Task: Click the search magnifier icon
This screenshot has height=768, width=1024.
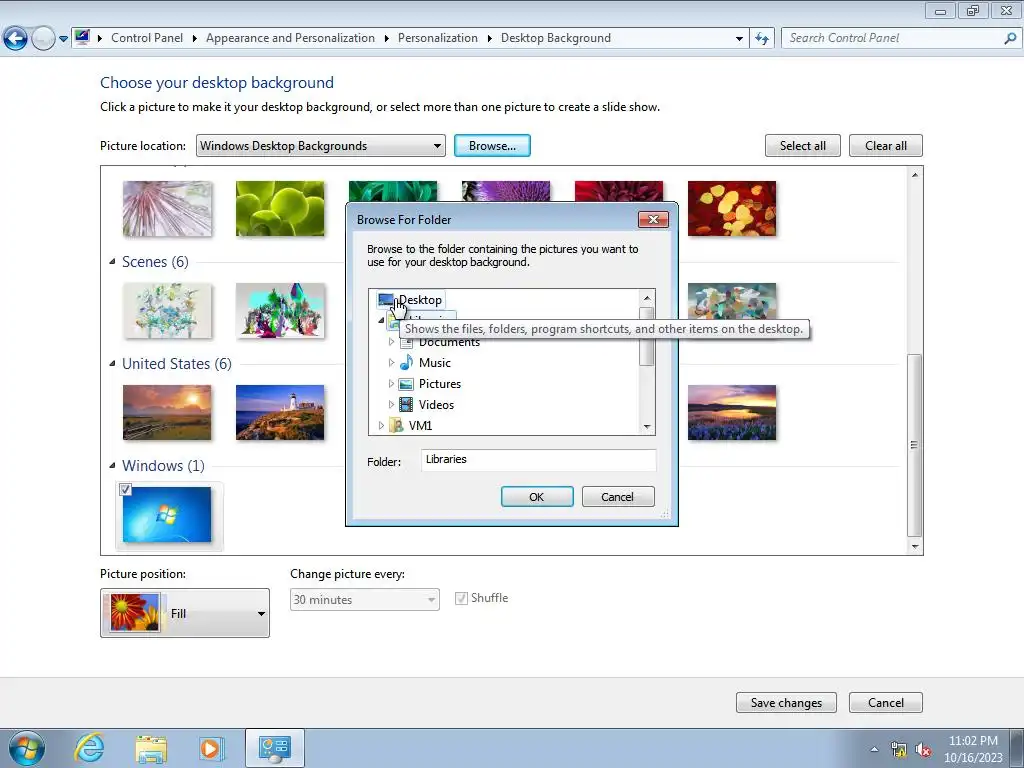Action: [x=1010, y=38]
